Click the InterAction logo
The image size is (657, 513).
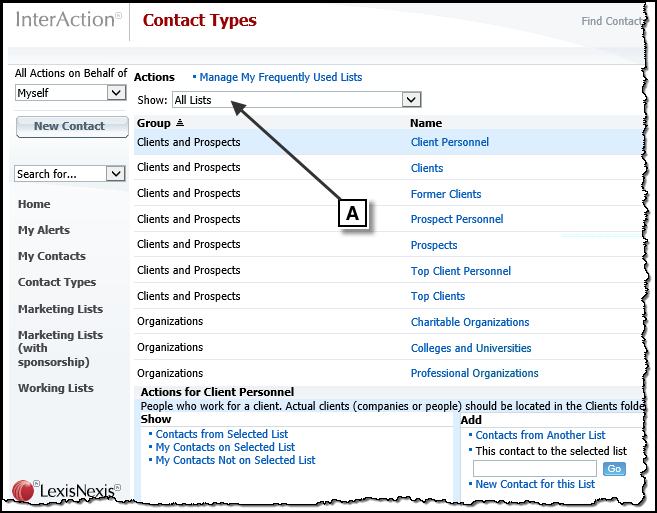[x=69, y=20]
